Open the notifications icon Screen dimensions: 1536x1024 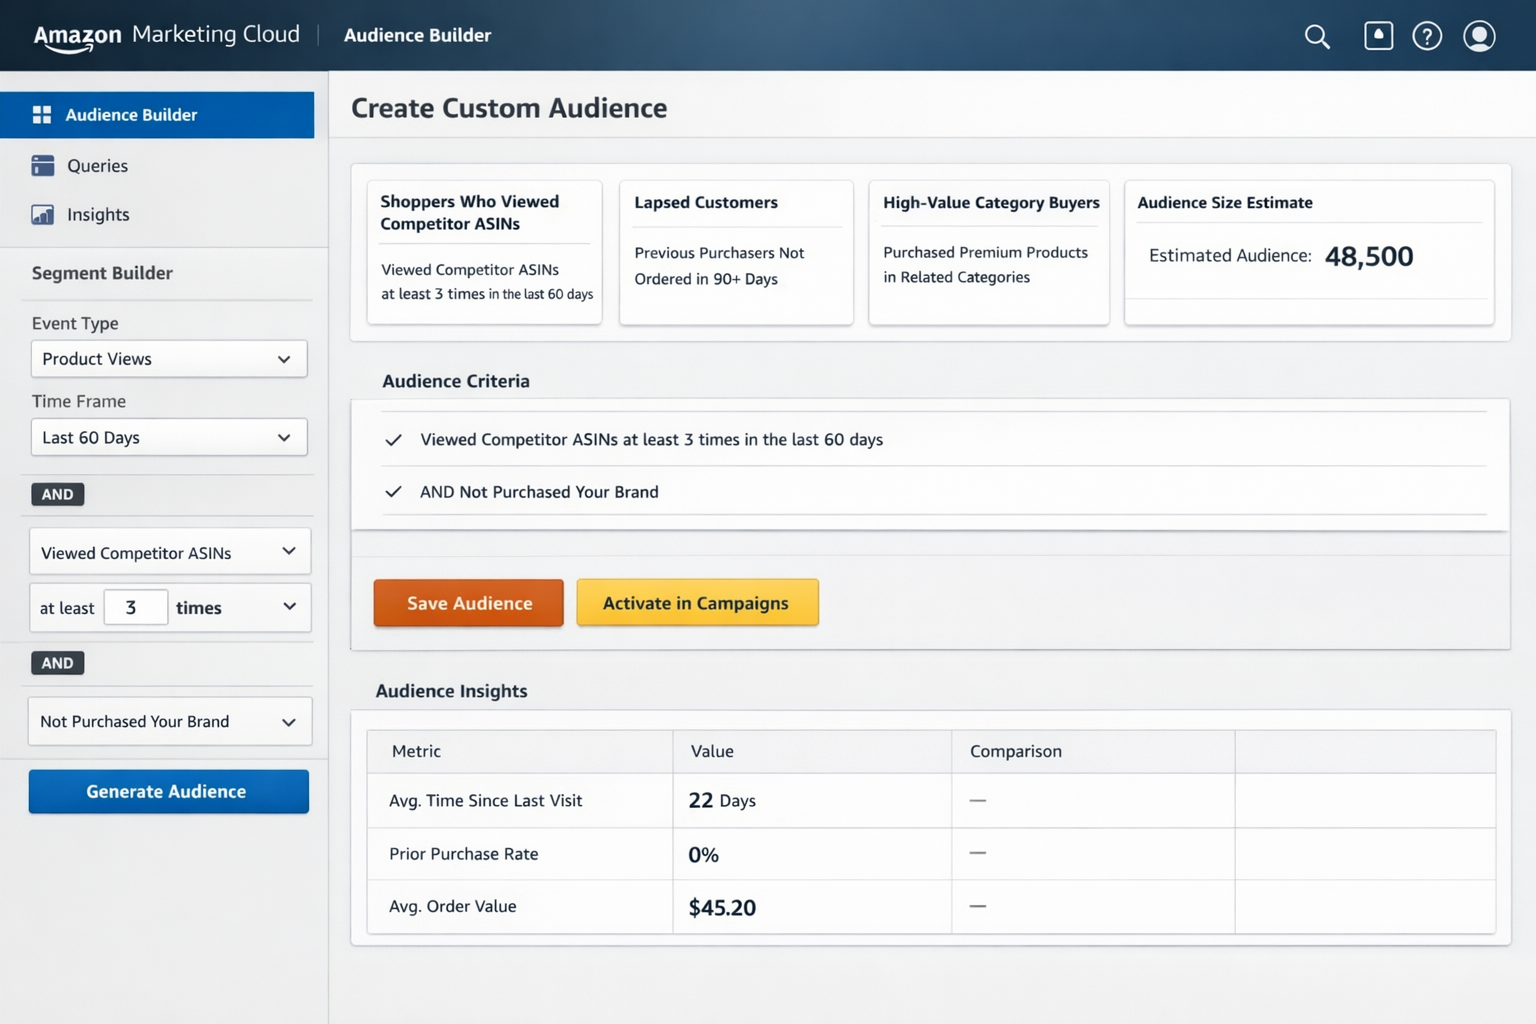[1377, 36]
